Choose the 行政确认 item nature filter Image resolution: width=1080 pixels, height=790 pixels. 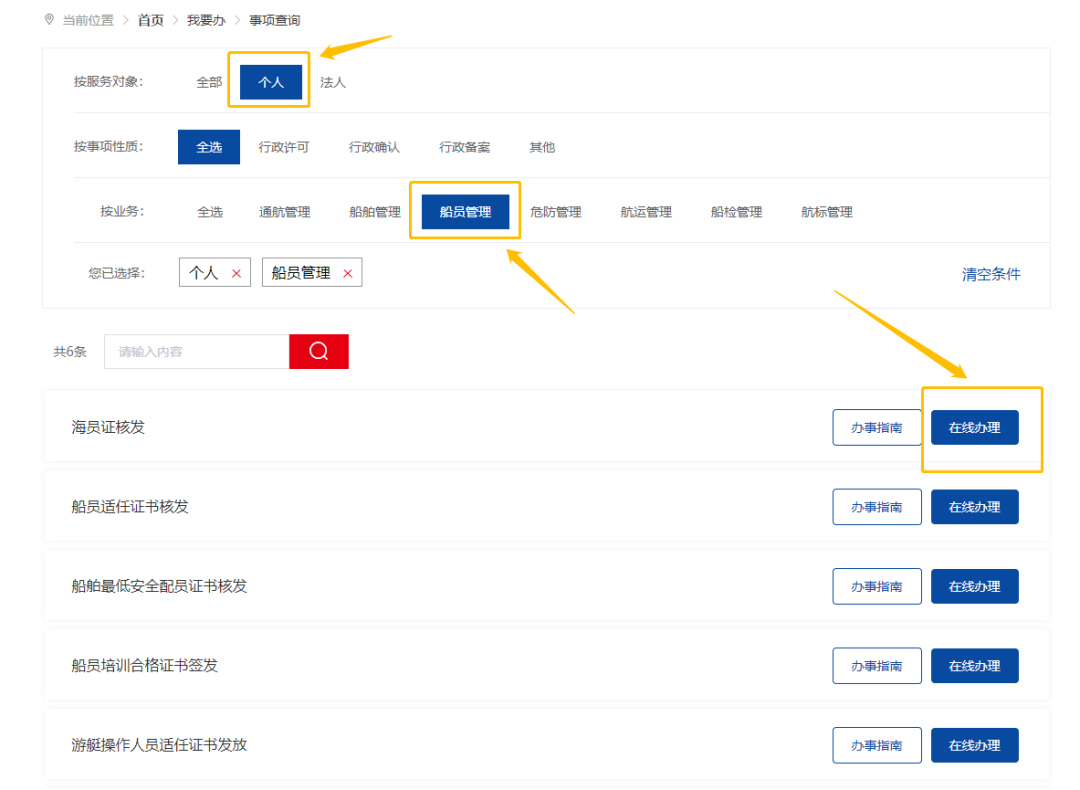click(374, 147)
